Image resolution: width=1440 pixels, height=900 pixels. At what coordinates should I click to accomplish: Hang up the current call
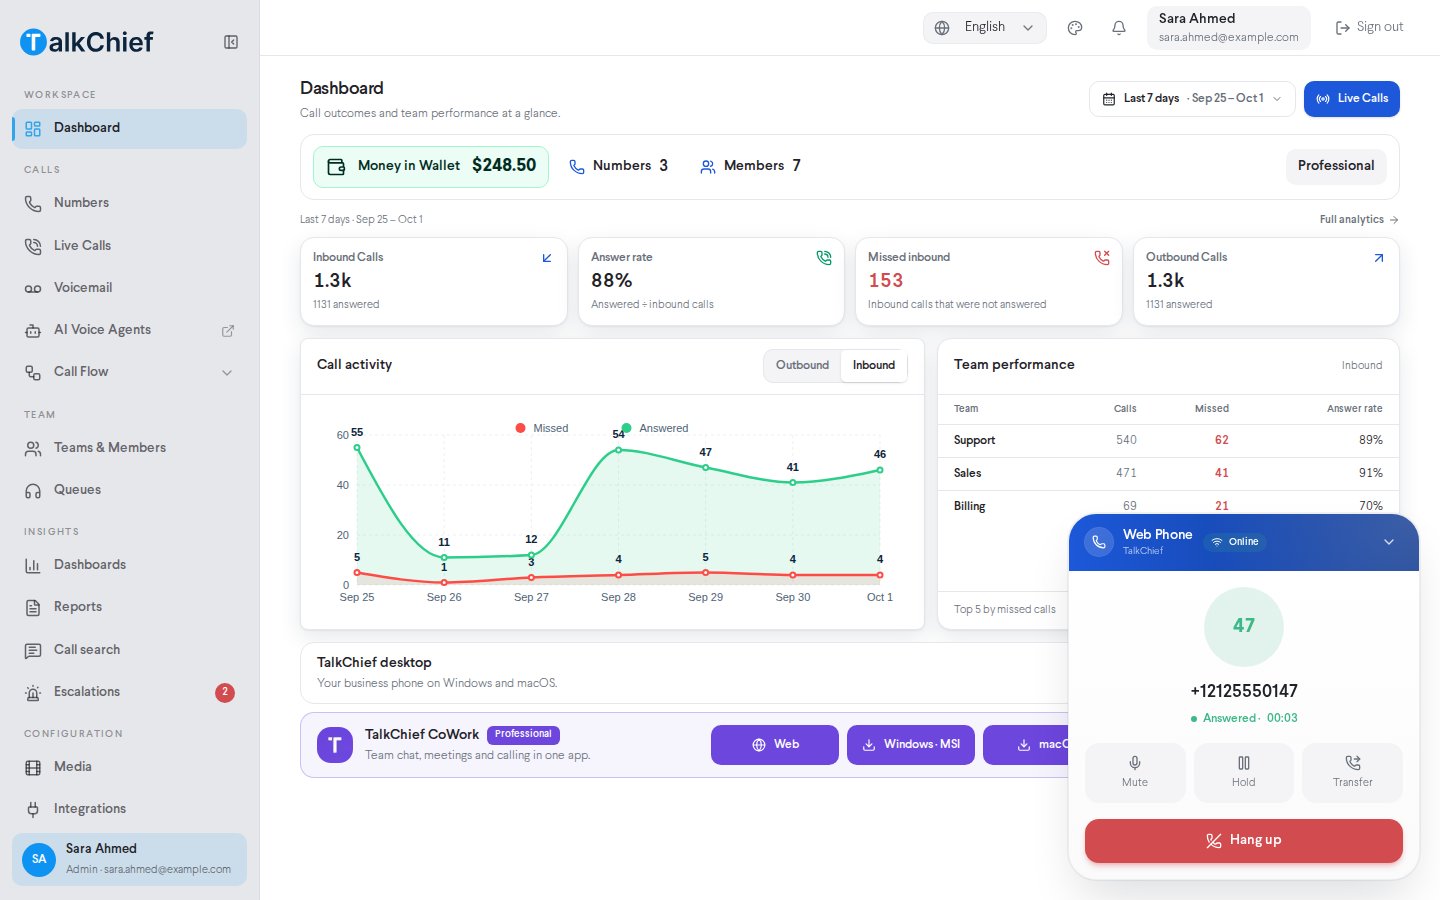(x=1244, y=840)
